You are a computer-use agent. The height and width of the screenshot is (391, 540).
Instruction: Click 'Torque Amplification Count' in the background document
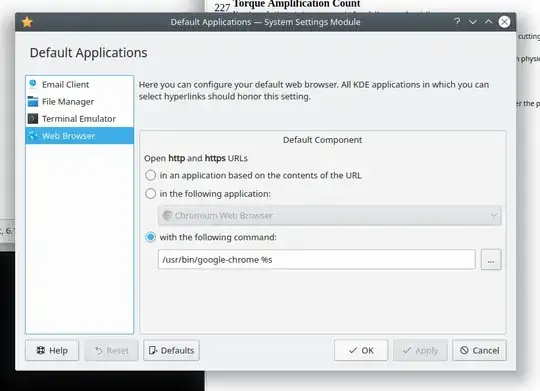click(297, 3)
